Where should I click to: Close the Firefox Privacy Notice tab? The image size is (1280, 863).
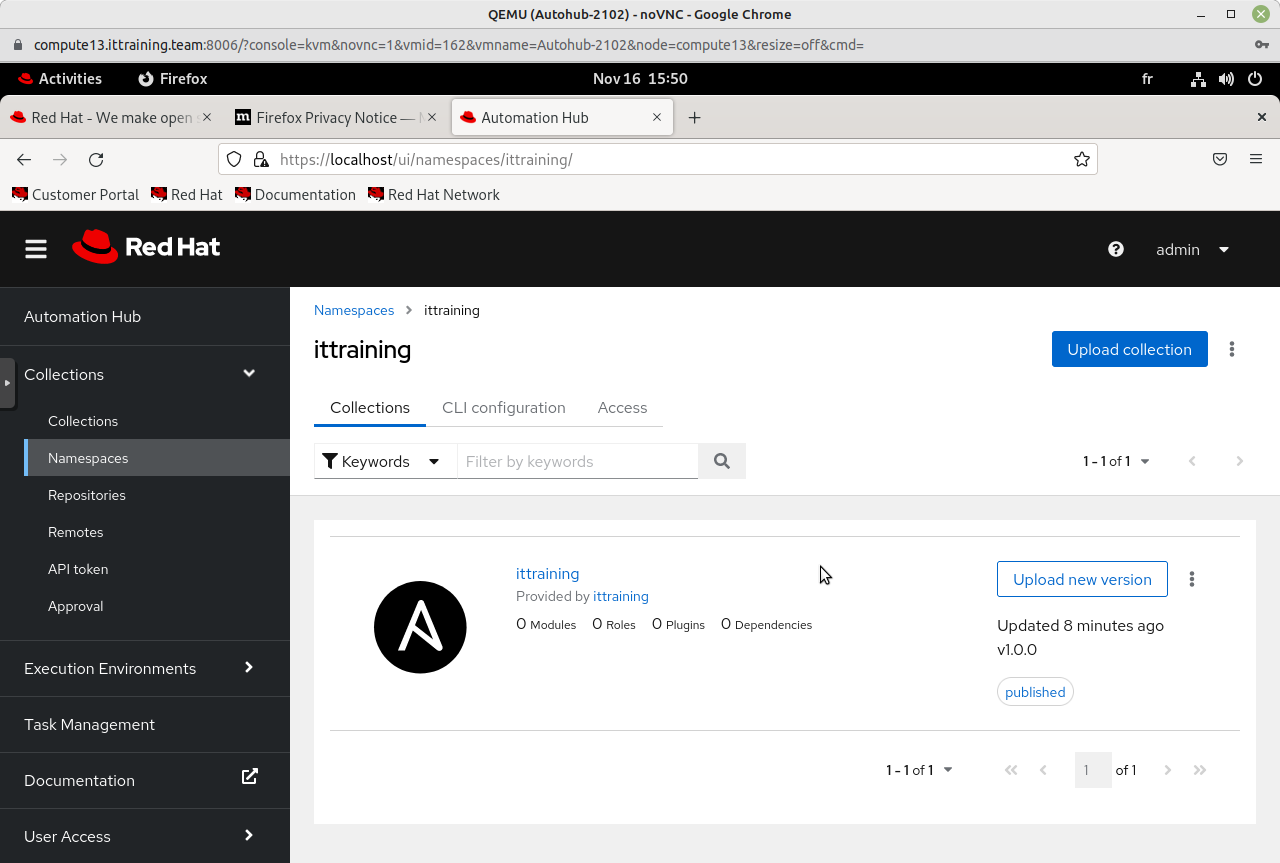432,117
